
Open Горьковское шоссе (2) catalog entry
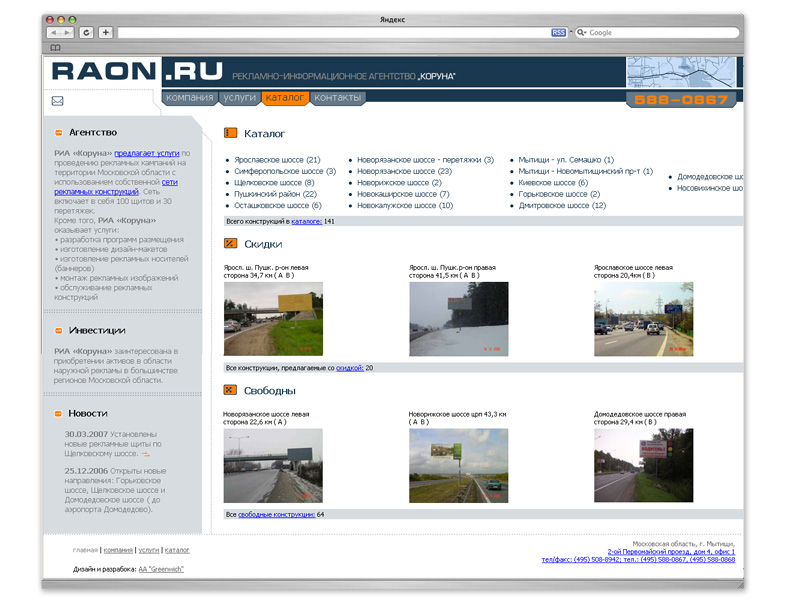click(x=559, y=194)
